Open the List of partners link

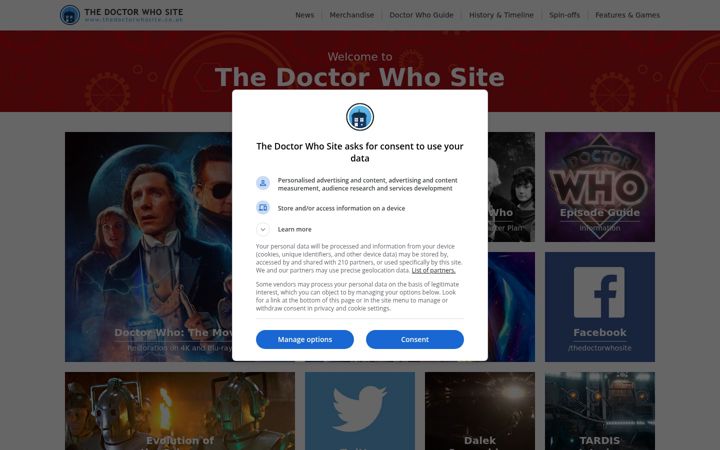[x=433, y=270]
